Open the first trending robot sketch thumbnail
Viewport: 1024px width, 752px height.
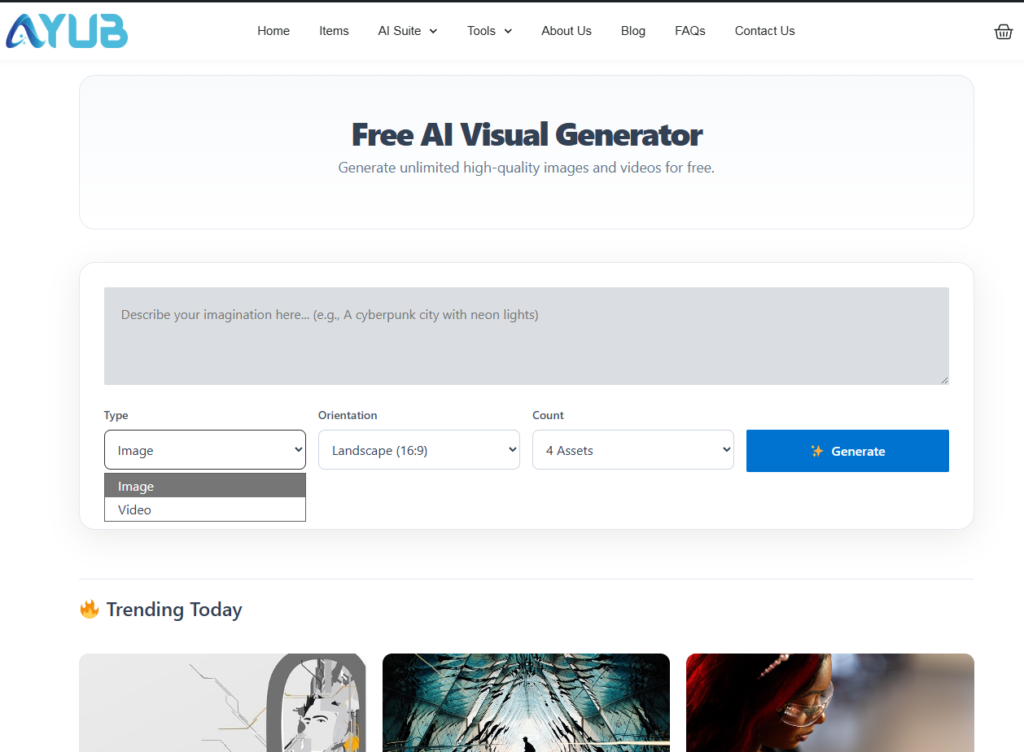point(222,702)
